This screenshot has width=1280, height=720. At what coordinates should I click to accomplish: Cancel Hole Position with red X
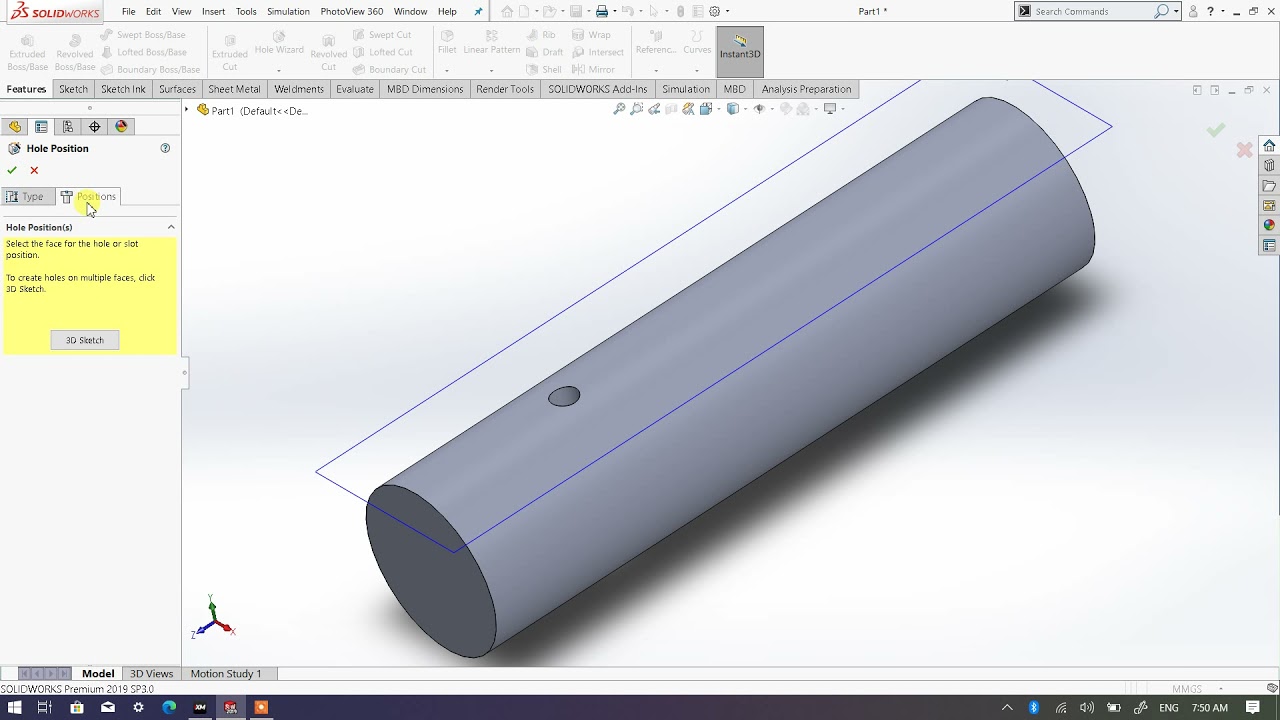tap(34, 170)
